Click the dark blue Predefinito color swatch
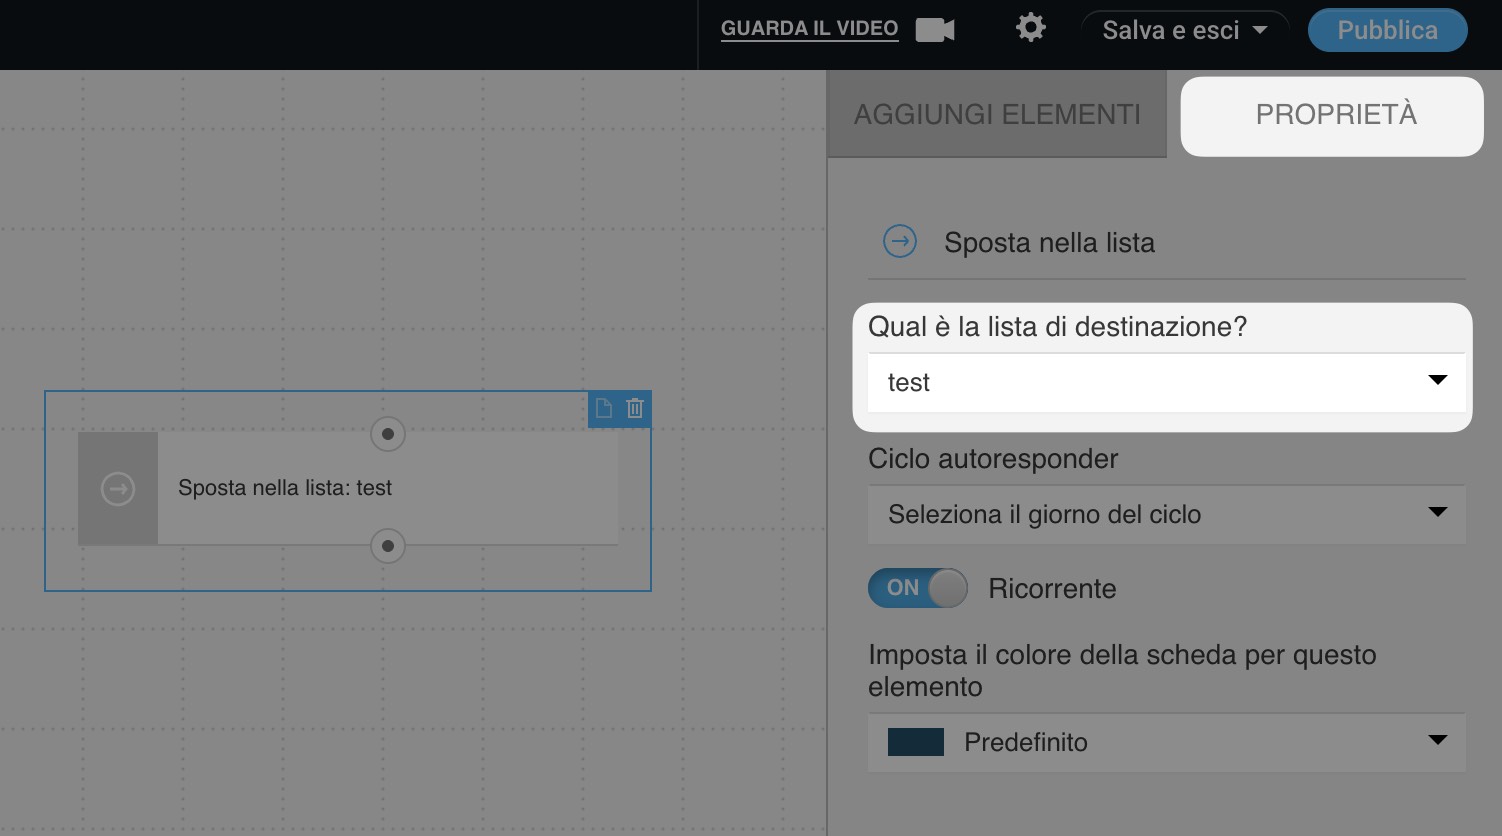Viewport: 1502px width, 836px height. (x=916, y=742)
